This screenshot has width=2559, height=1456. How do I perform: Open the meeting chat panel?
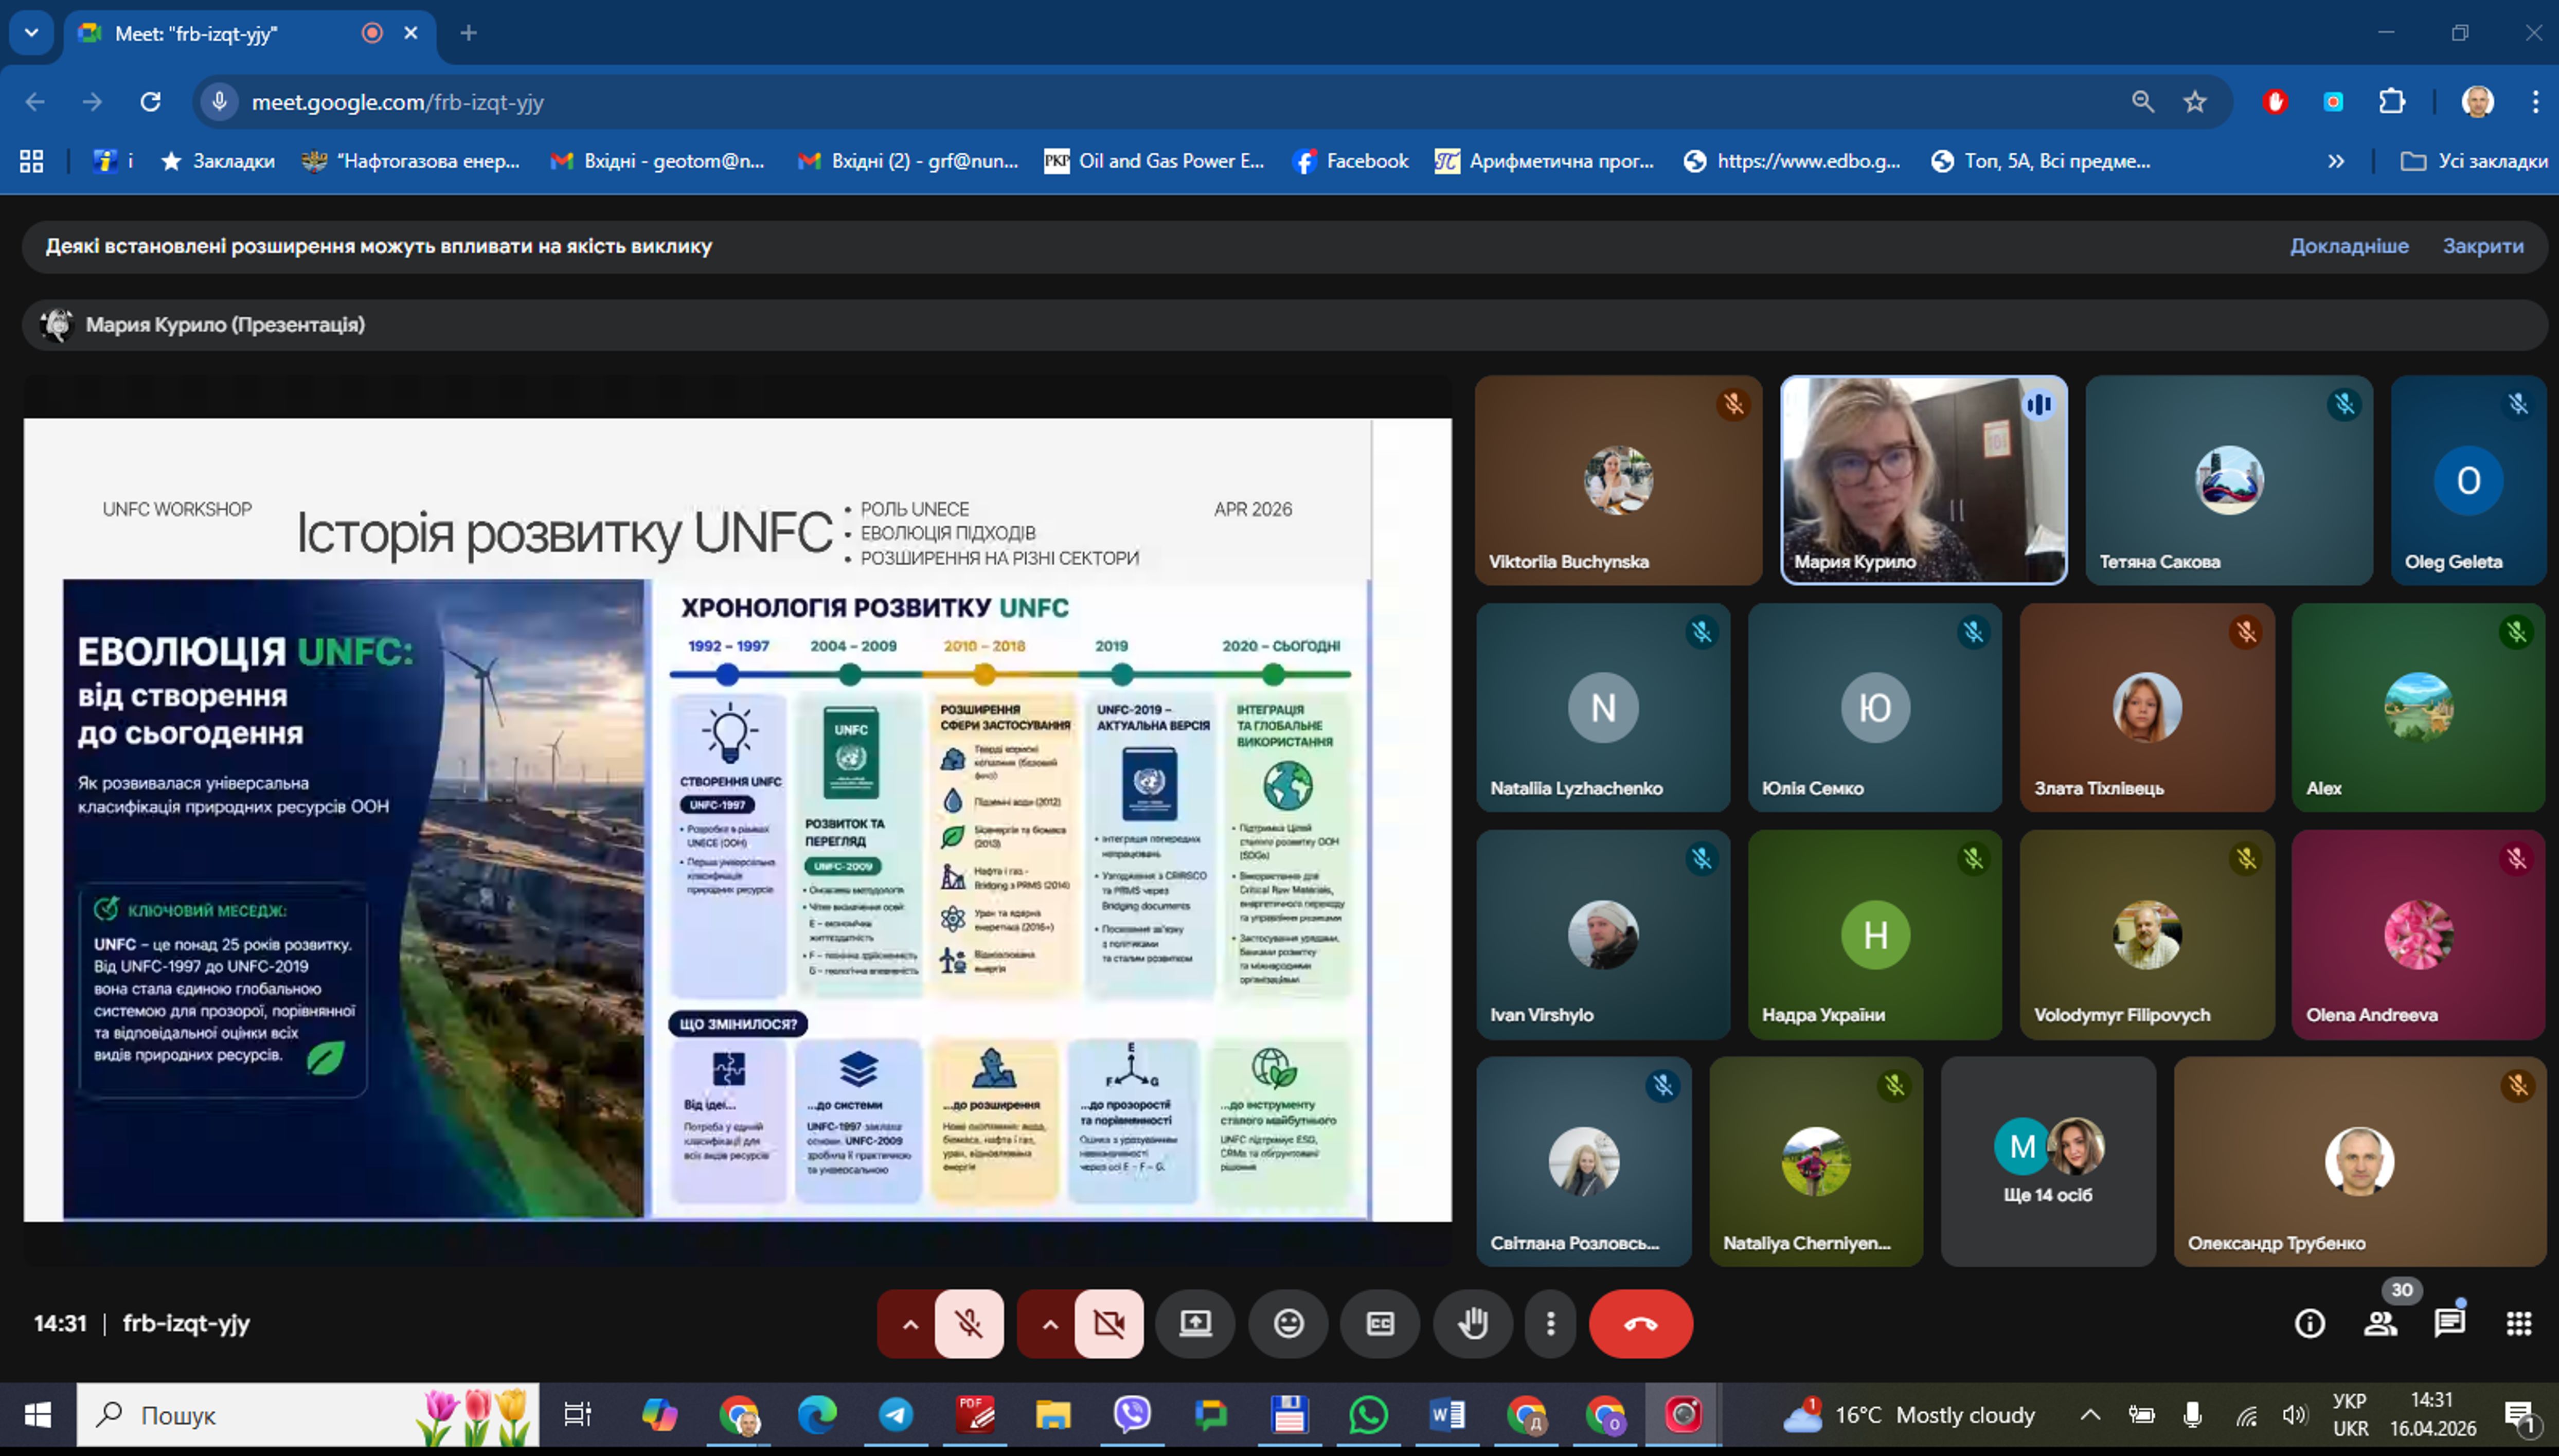coord(2449,1324)
